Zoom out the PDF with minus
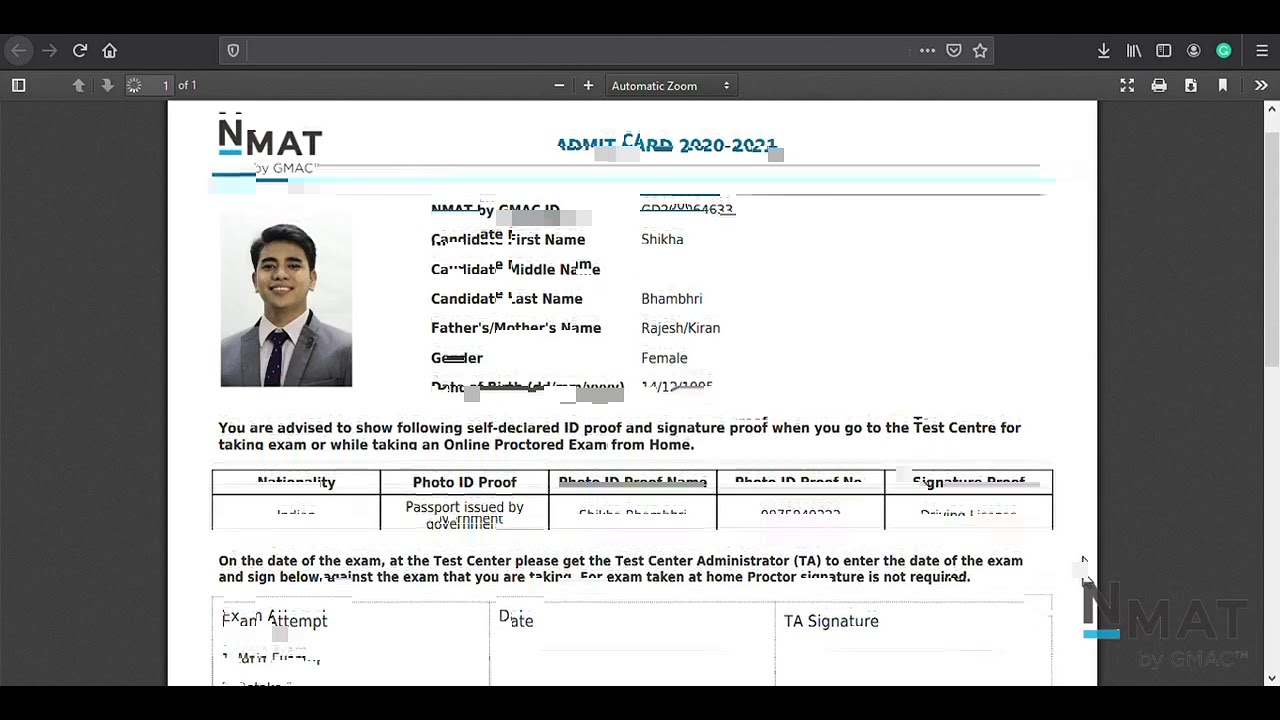The image size is (1280, 720). (559, 86)
